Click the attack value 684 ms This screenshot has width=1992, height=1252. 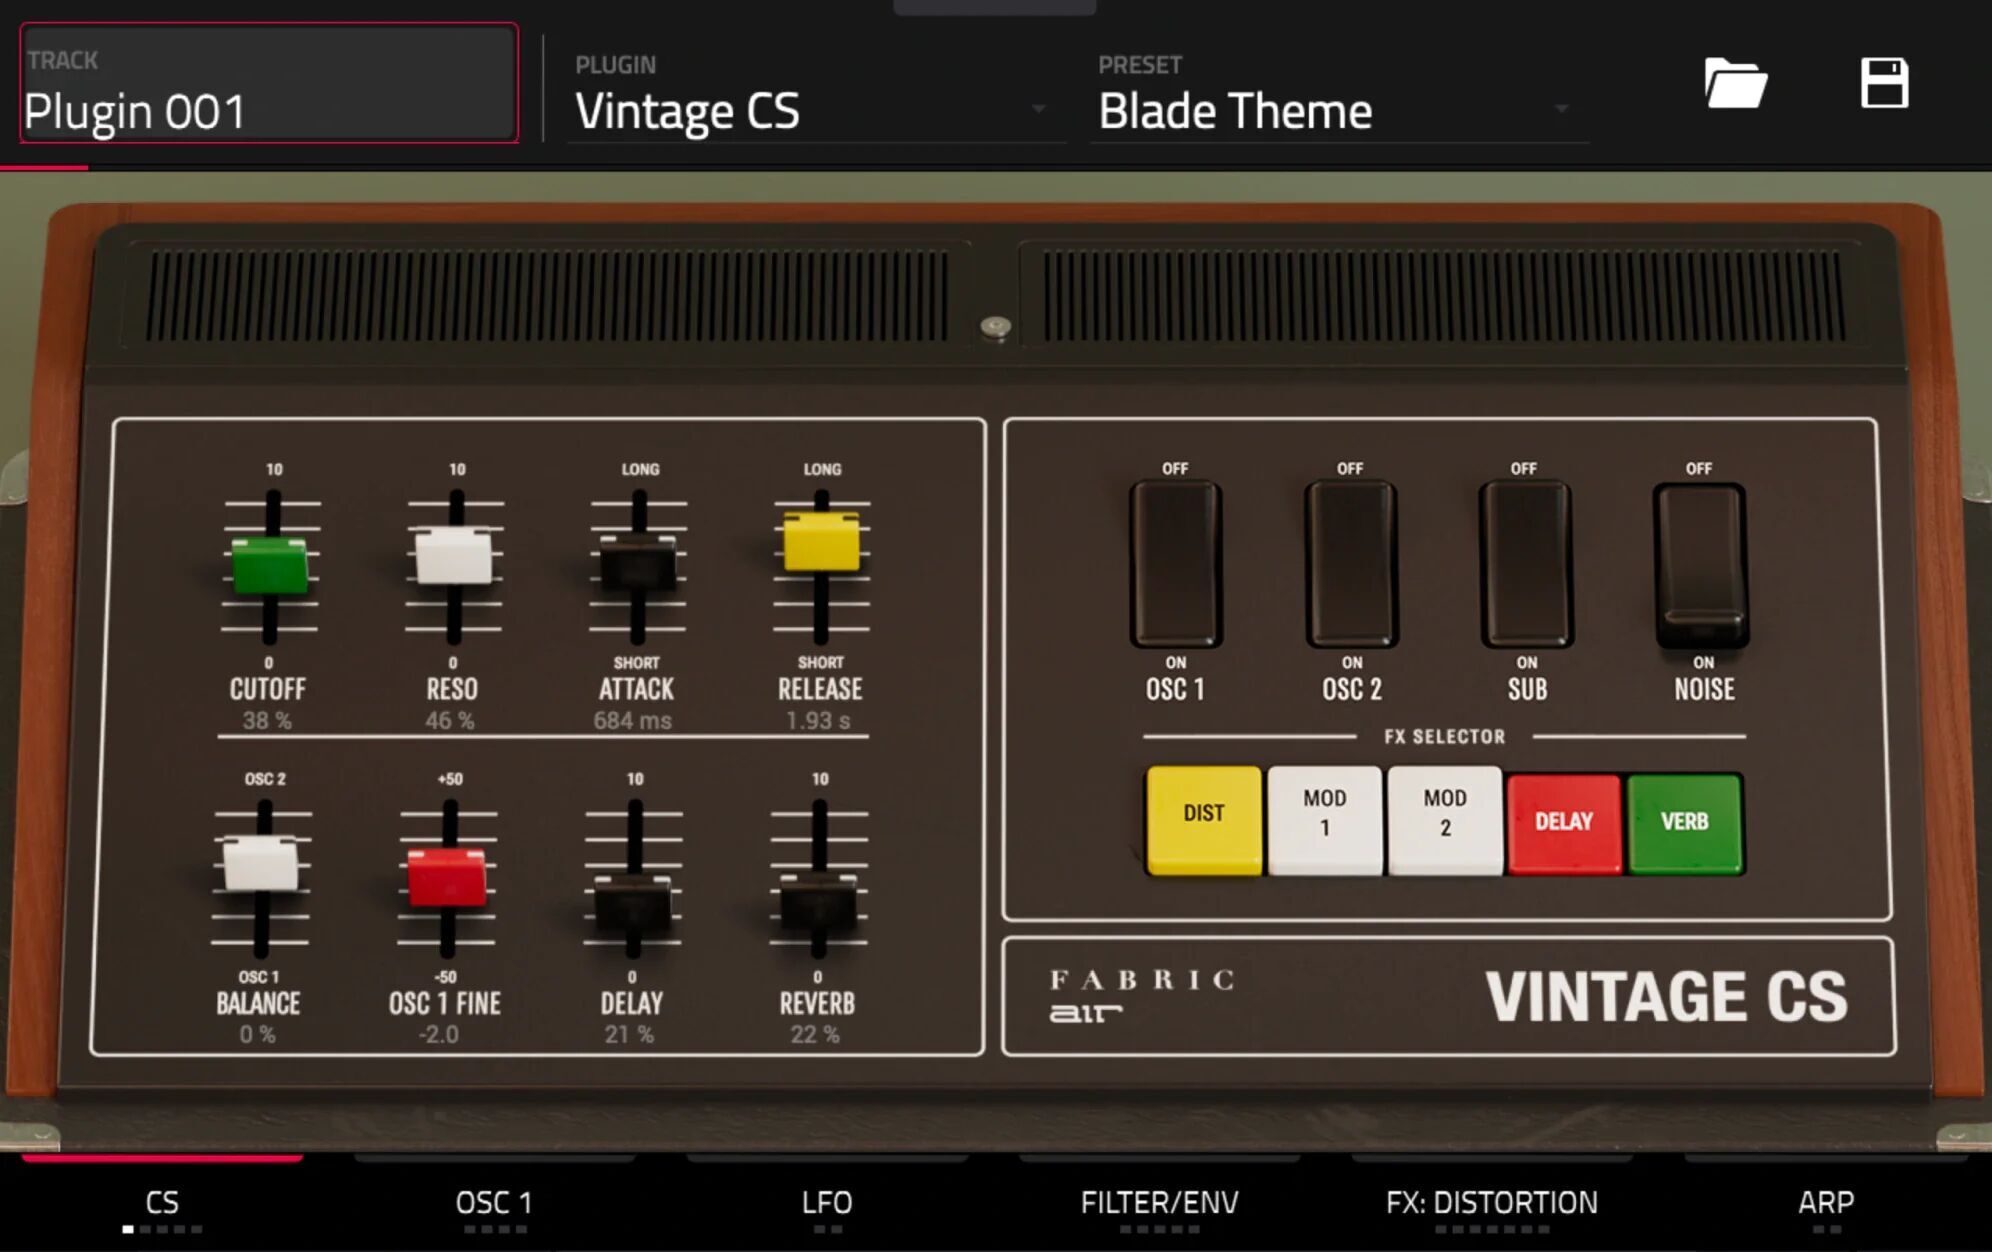click(633, 721)
